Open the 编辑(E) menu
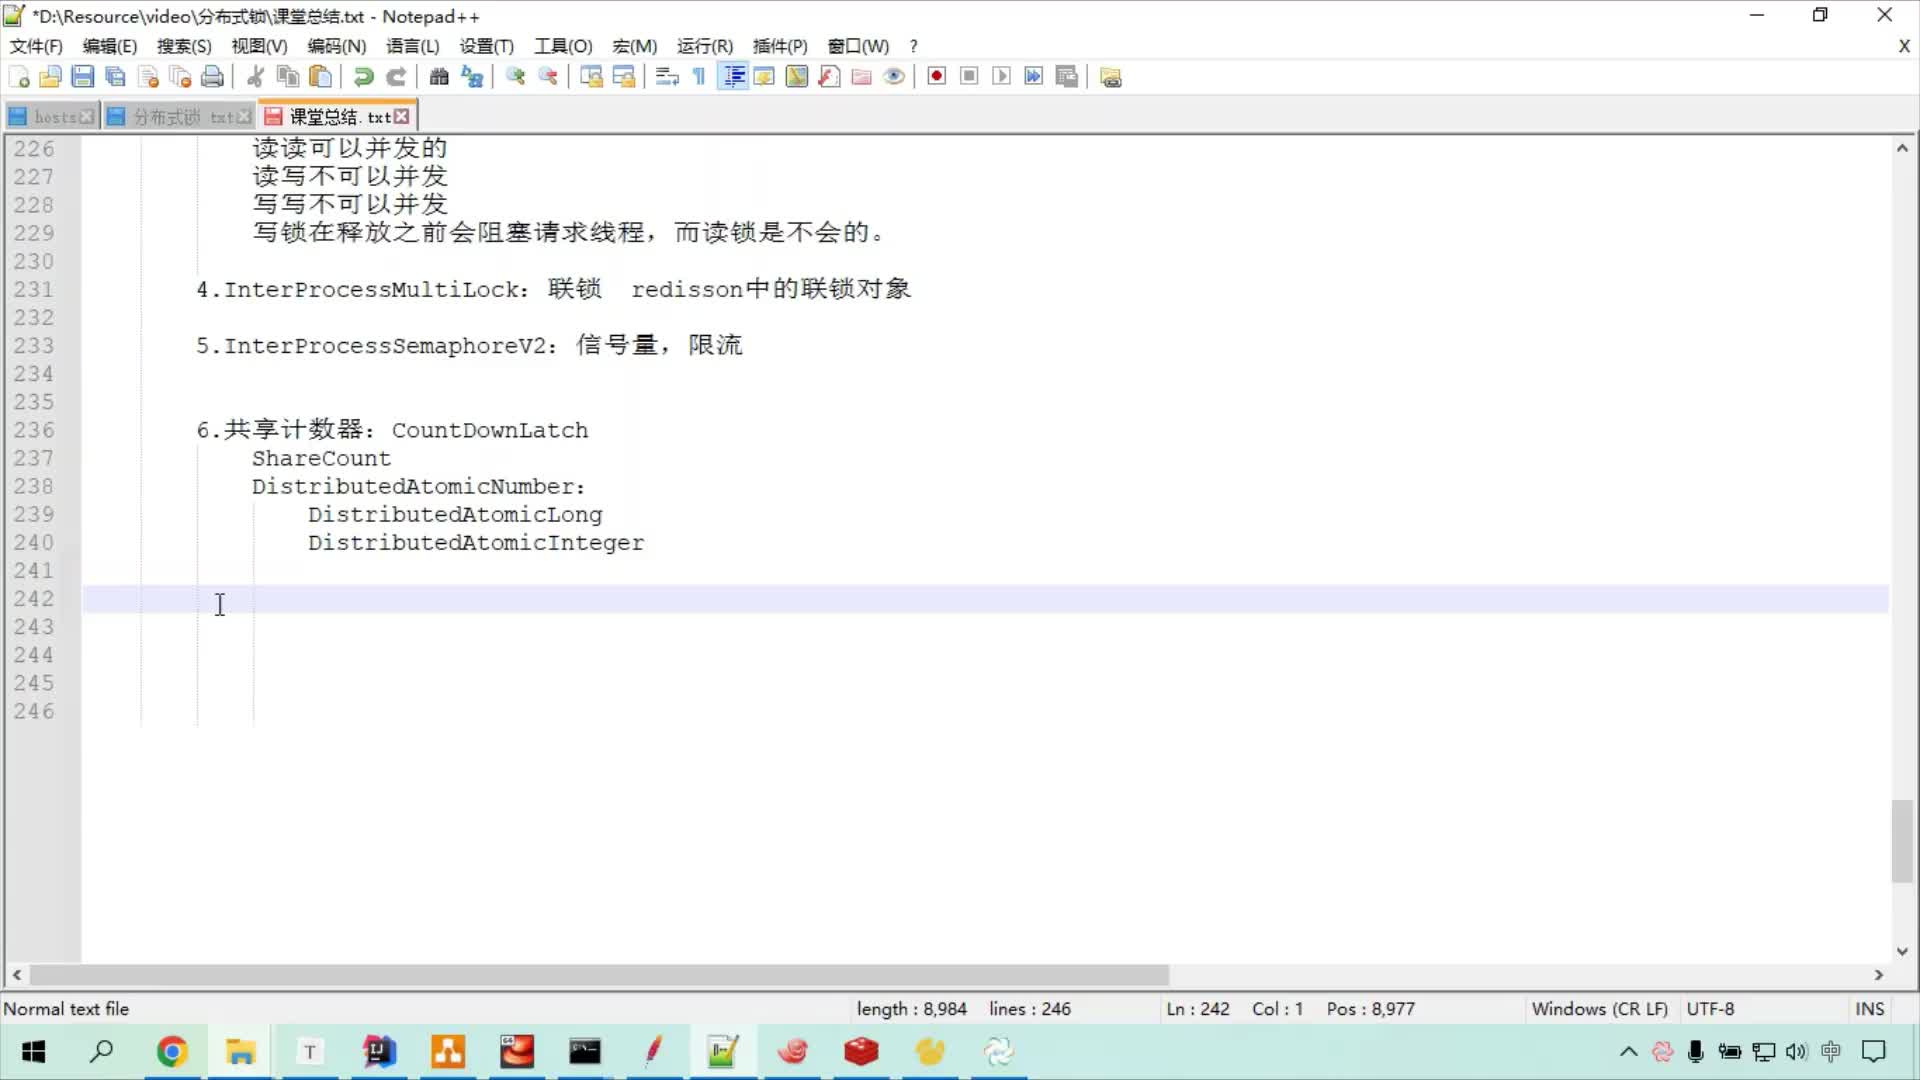1920x1080 pixels. 110,46
